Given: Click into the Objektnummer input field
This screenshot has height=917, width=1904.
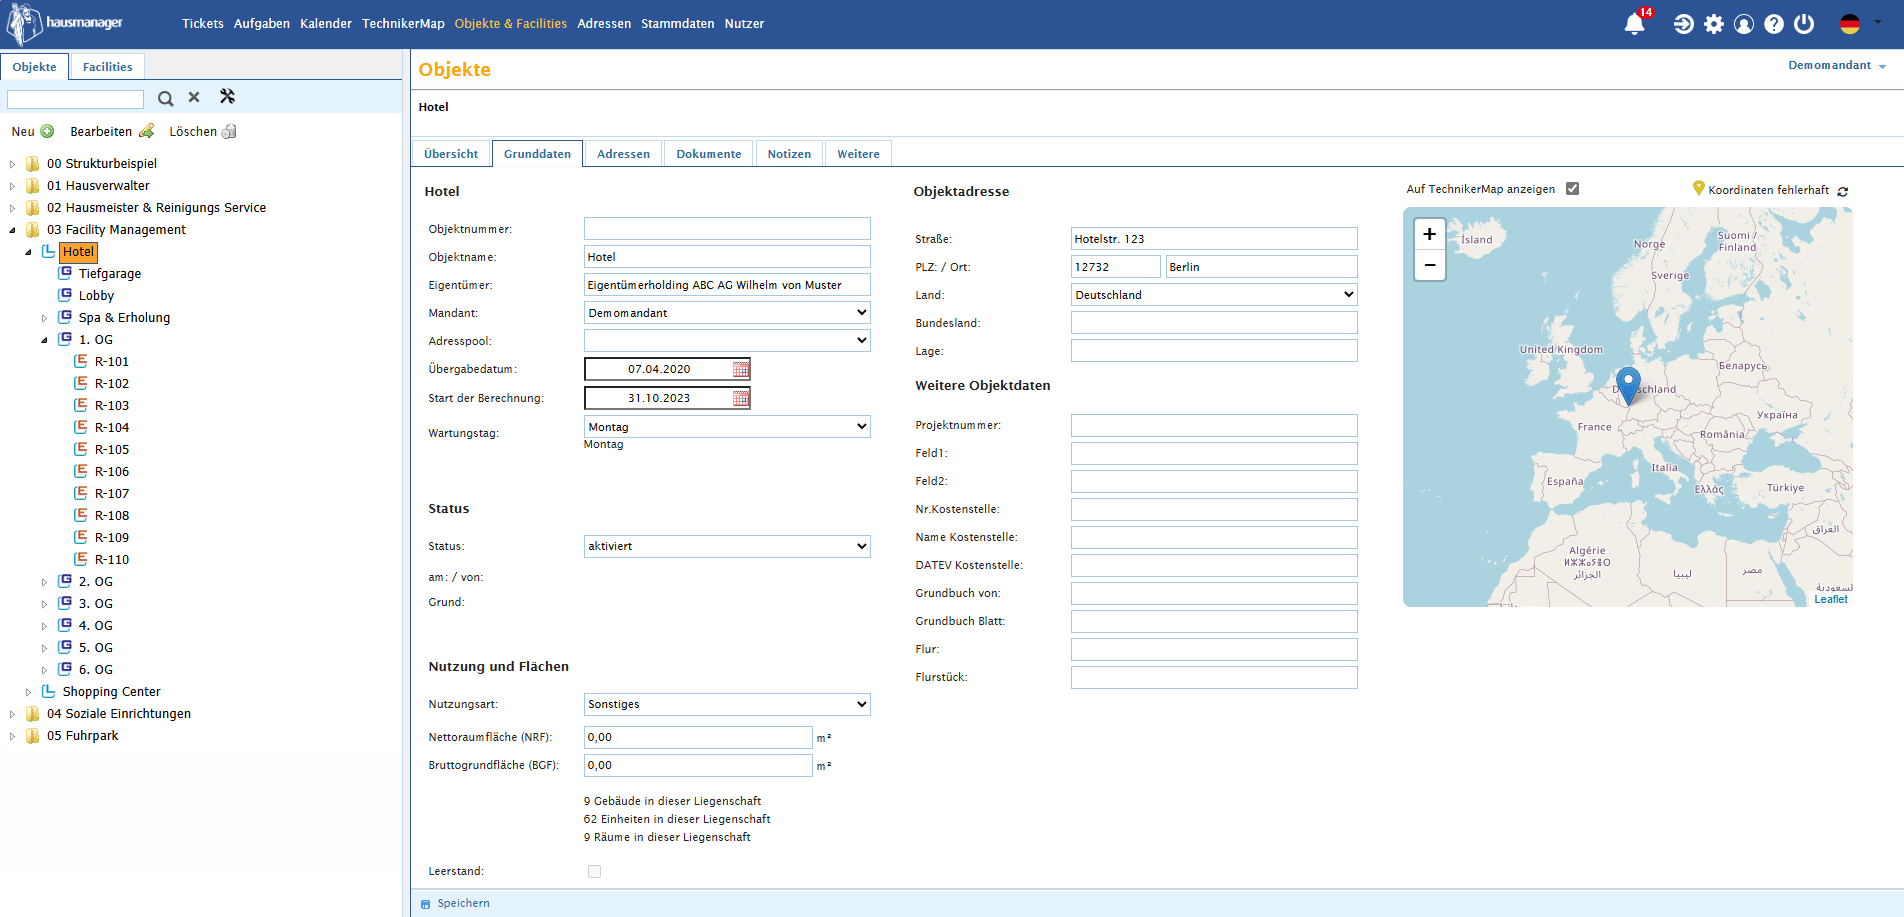Looking at the screenshot, I should 727,229.
